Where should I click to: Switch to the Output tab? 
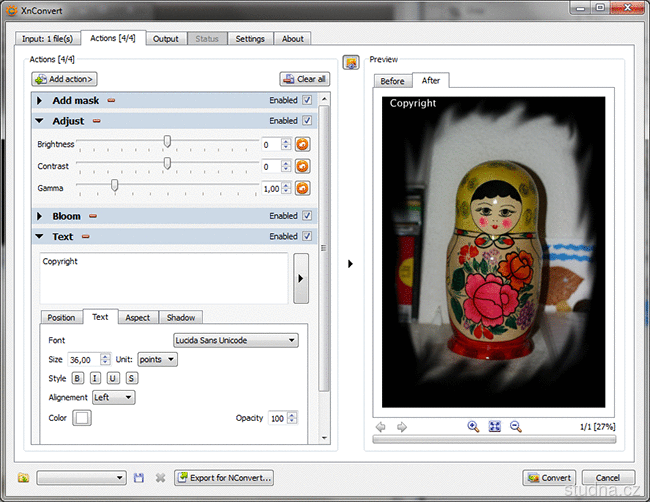(x=166, y=39)
